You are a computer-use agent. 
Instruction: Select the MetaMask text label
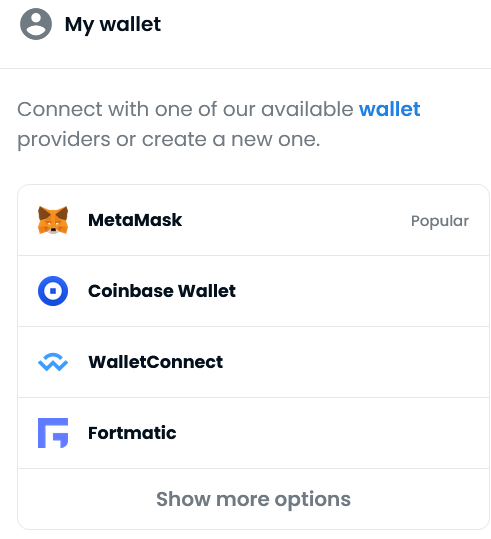(135, 220)
